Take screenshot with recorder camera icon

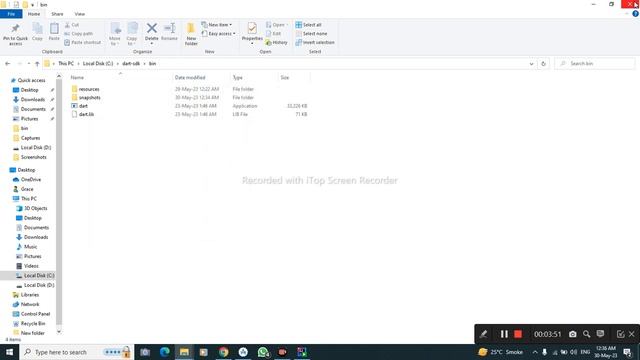tap(573, 334)
